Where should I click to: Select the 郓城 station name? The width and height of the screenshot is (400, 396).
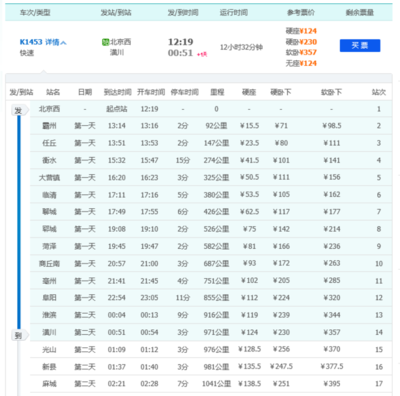pyautogui.click(x=49, y=229)
